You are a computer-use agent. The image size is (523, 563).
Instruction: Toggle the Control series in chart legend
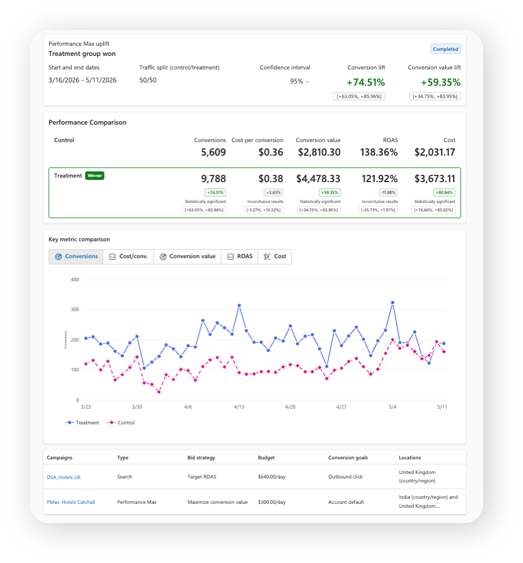tap(121, 423)
